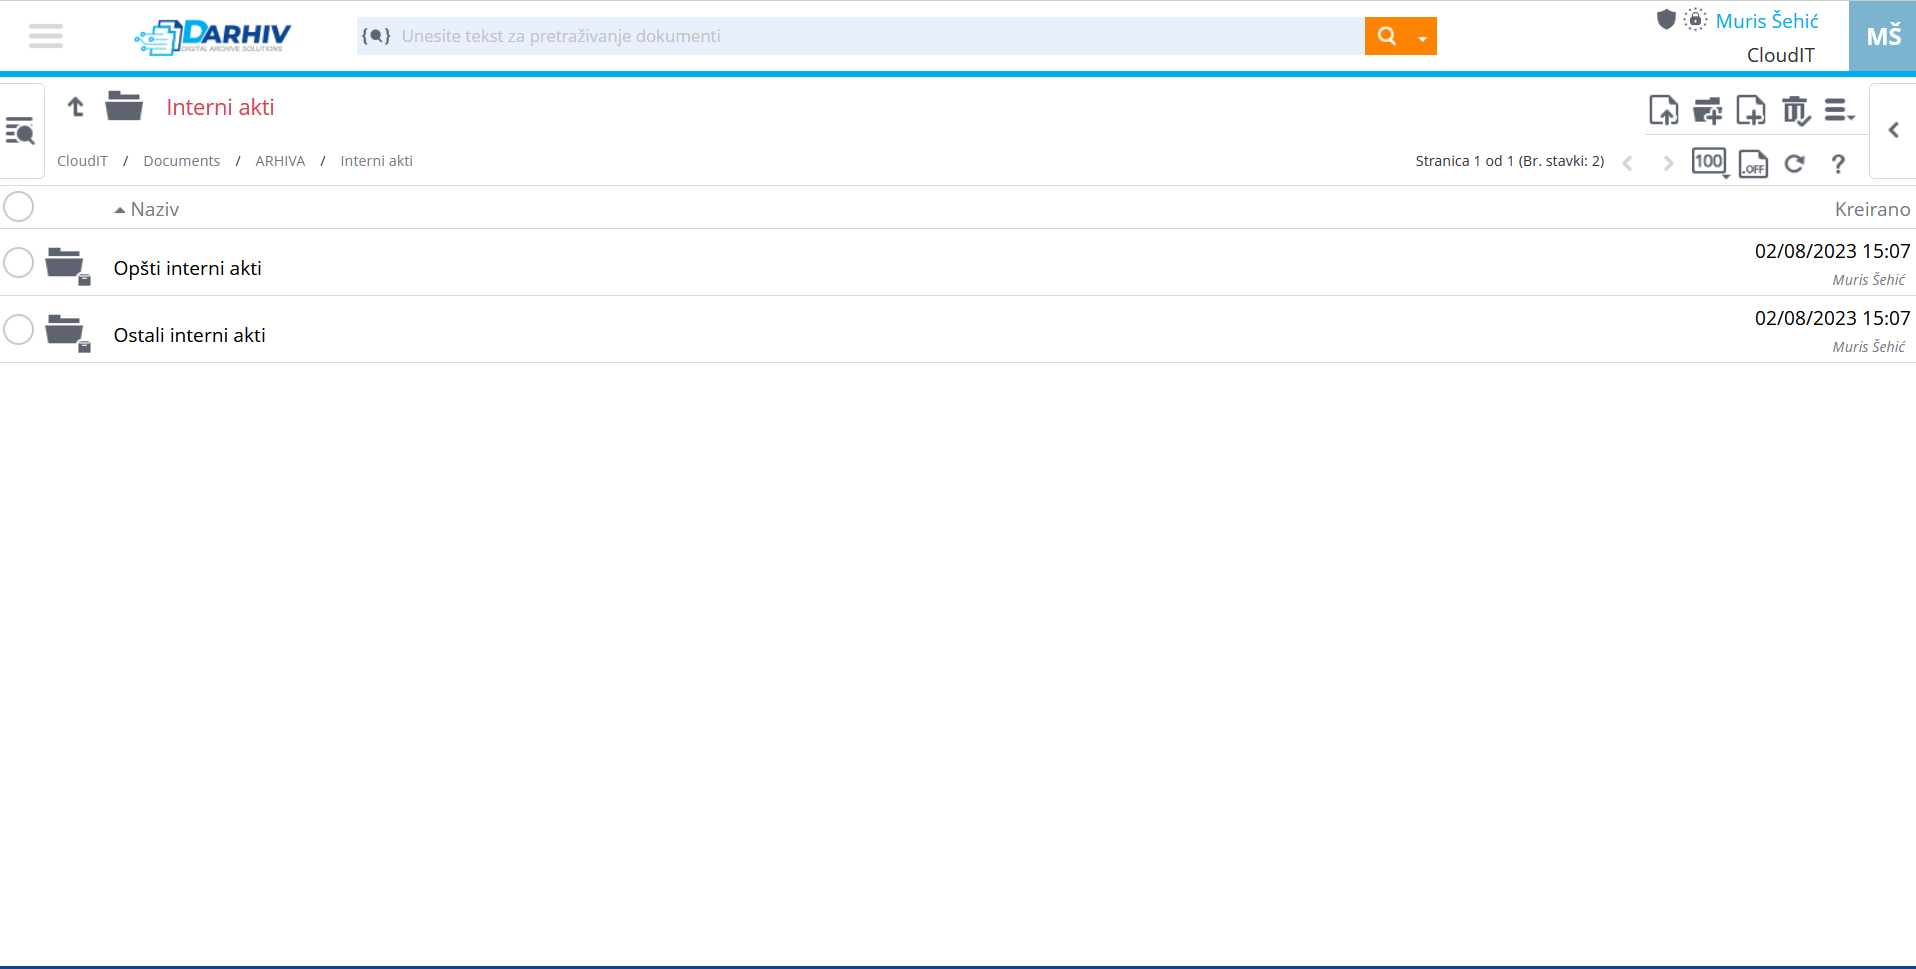Click the add new document icon

(x=1751, y=110)
